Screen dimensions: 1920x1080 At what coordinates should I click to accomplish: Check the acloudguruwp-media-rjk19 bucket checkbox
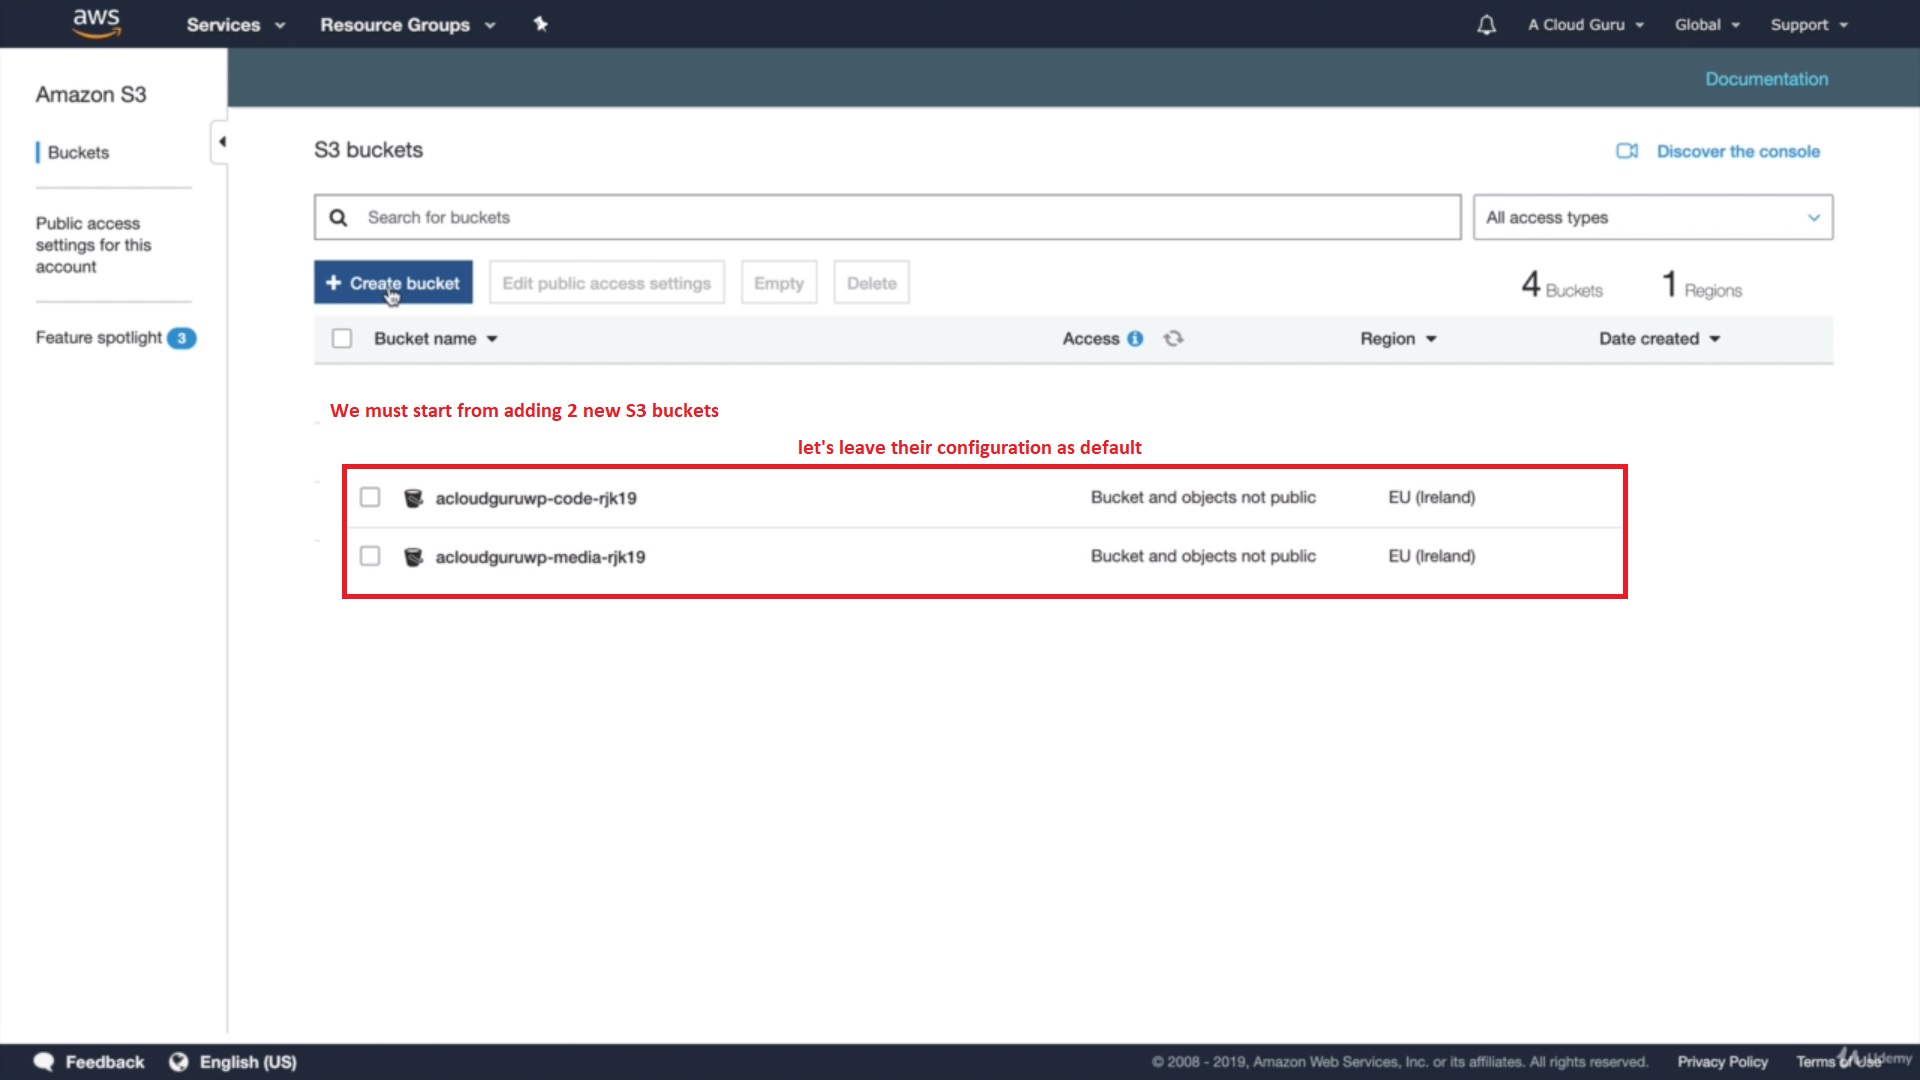coord(370,556)
